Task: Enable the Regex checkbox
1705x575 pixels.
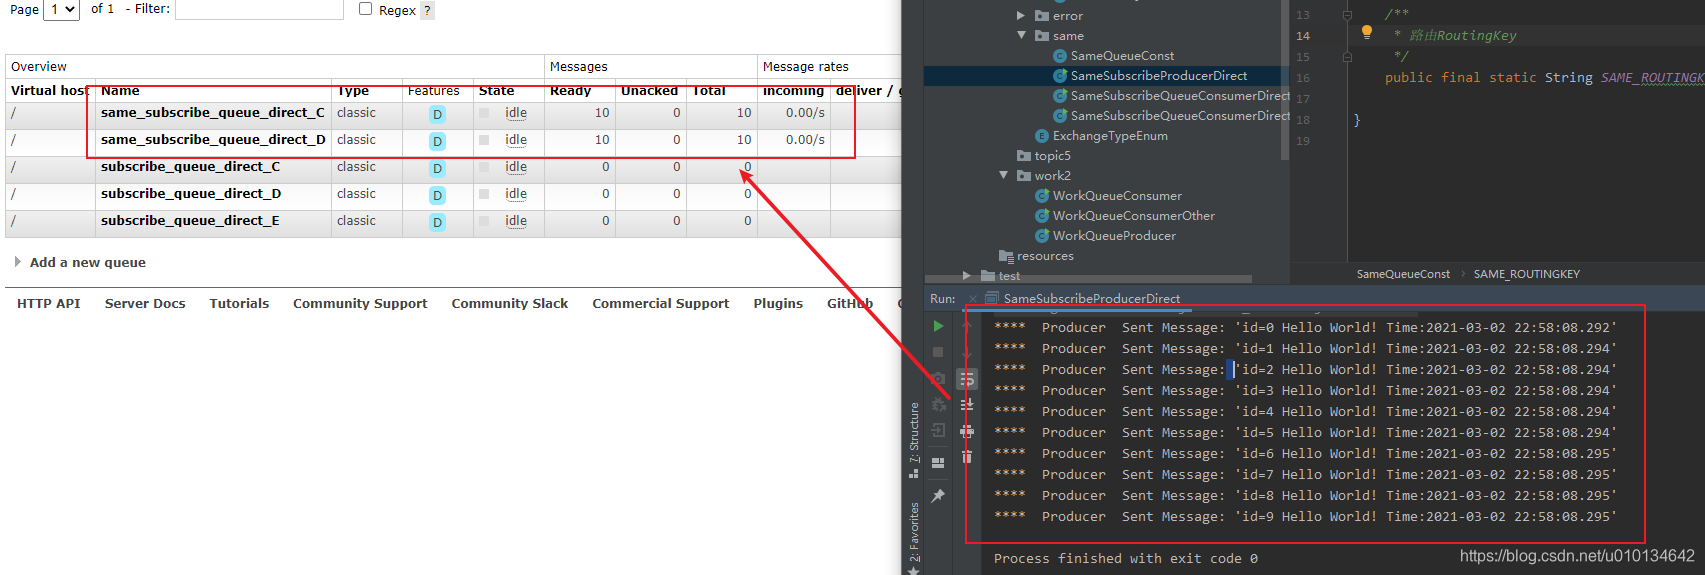Action: [x=365, y=9]
